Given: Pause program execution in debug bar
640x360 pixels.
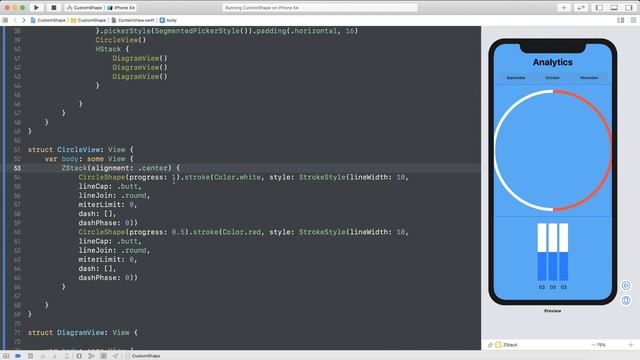Looking at the screenshot, I should click(30, 356).
